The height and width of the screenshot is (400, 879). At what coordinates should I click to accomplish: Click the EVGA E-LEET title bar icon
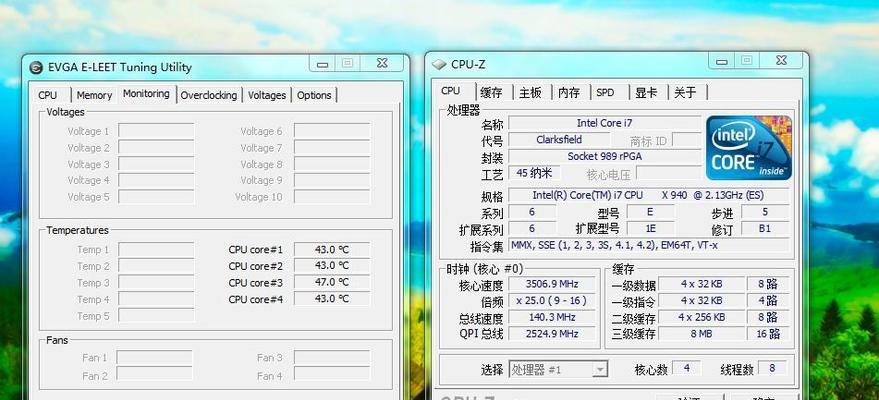point(36,68)
